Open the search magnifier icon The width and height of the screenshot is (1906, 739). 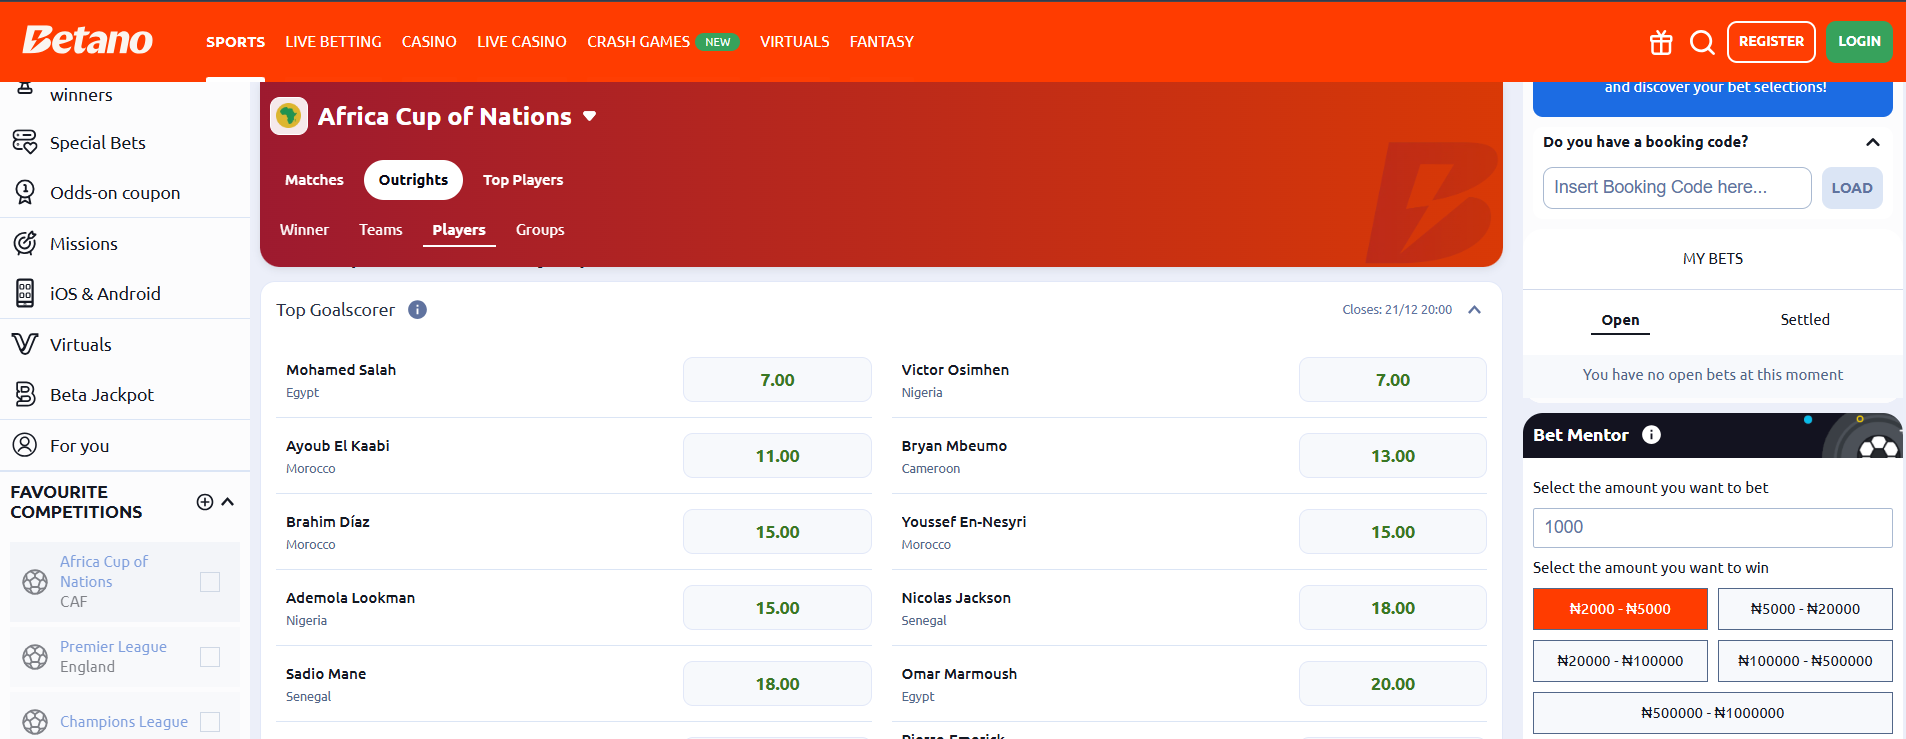point(1702,42)
